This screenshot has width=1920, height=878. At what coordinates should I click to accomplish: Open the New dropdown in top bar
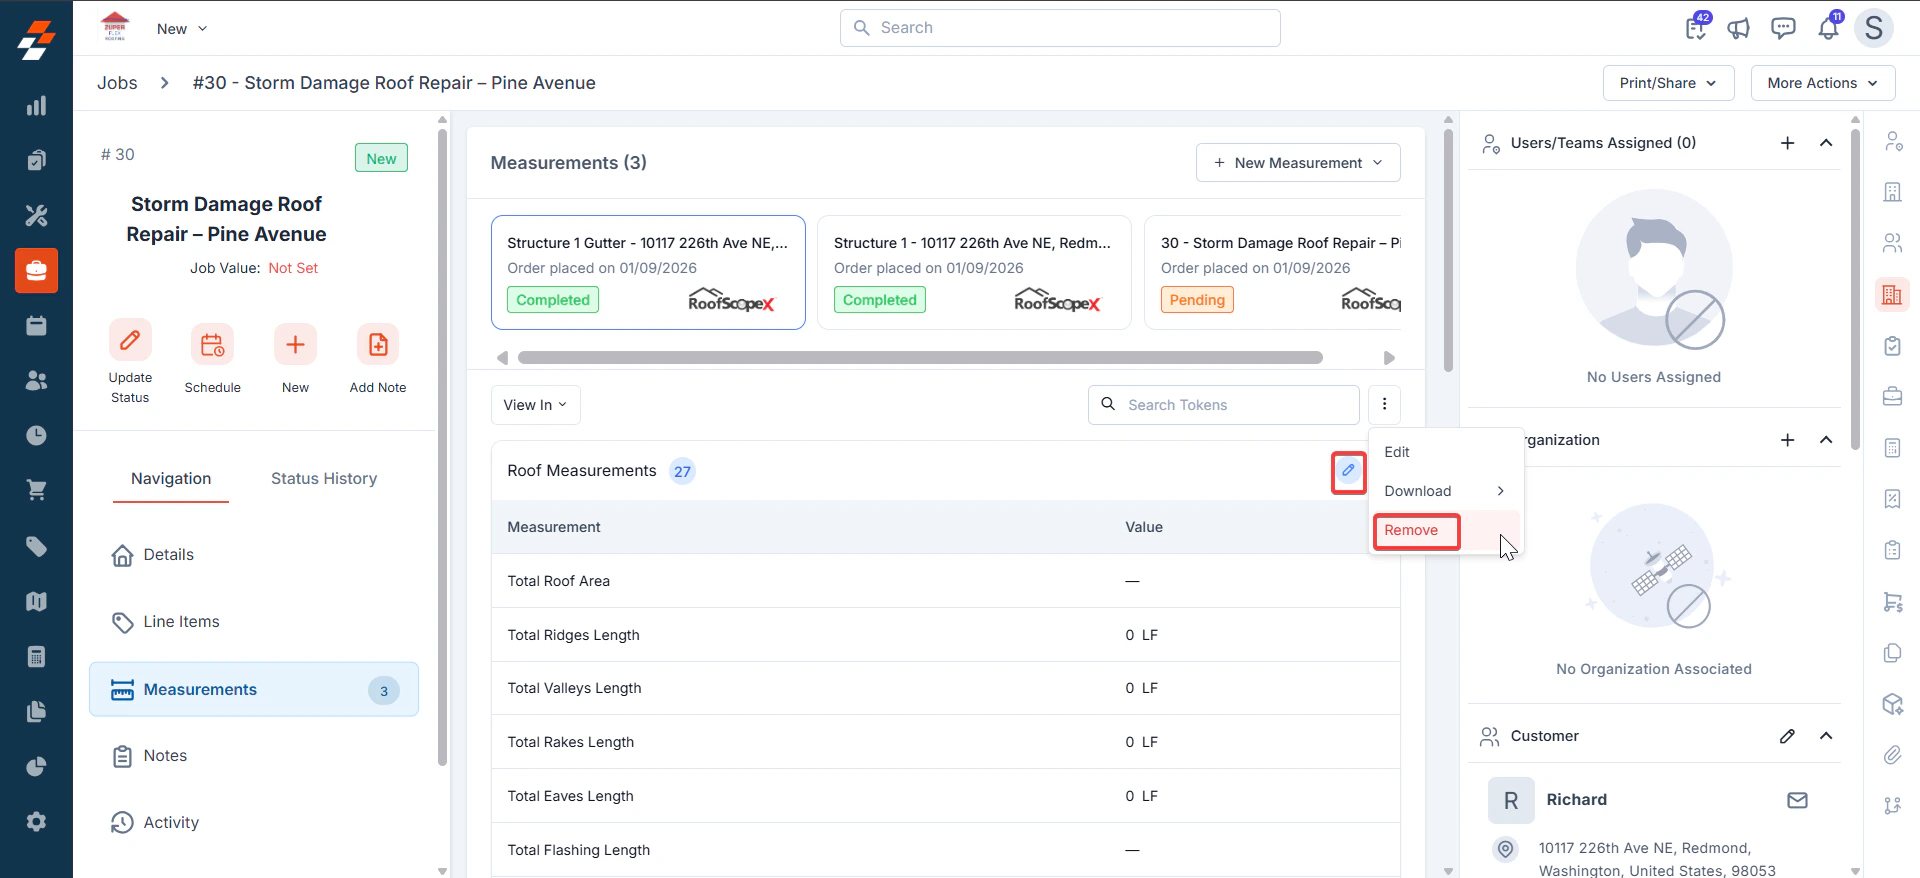(182, 29)
